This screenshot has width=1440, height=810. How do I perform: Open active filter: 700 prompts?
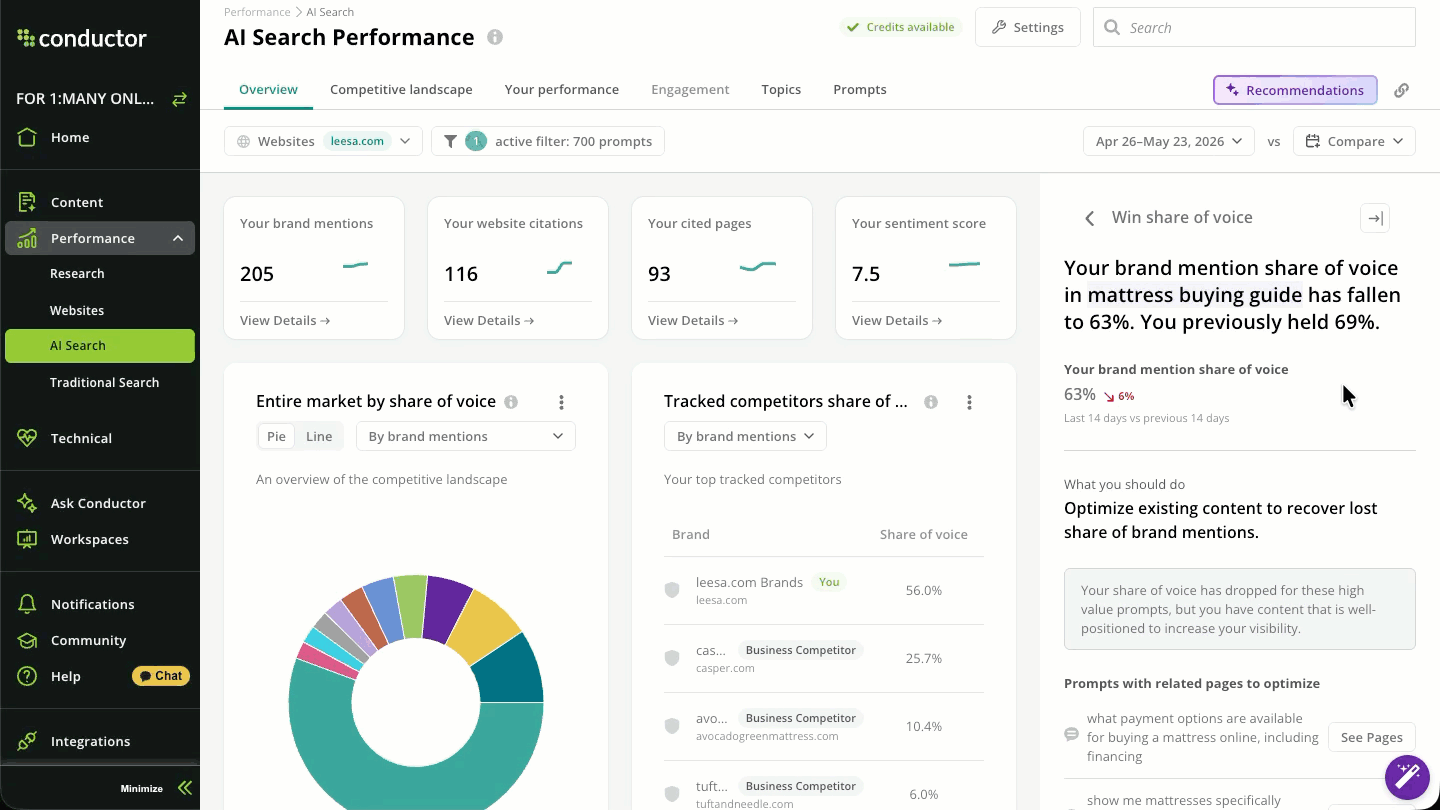548,141
